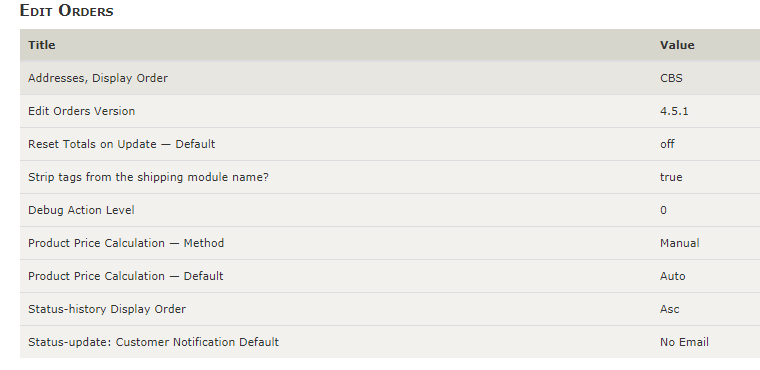Click the Edit Orders page heading
The width and height of the screenshot is (760, 370).
[x=66, y=11]
